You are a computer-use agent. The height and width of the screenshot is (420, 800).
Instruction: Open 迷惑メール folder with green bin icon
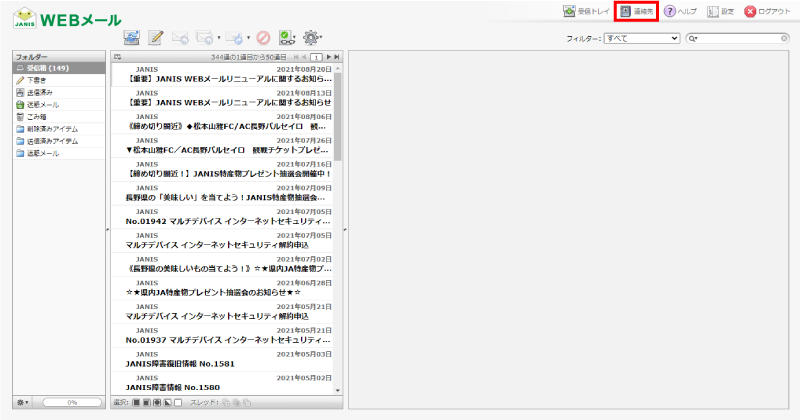coord(59,105)
